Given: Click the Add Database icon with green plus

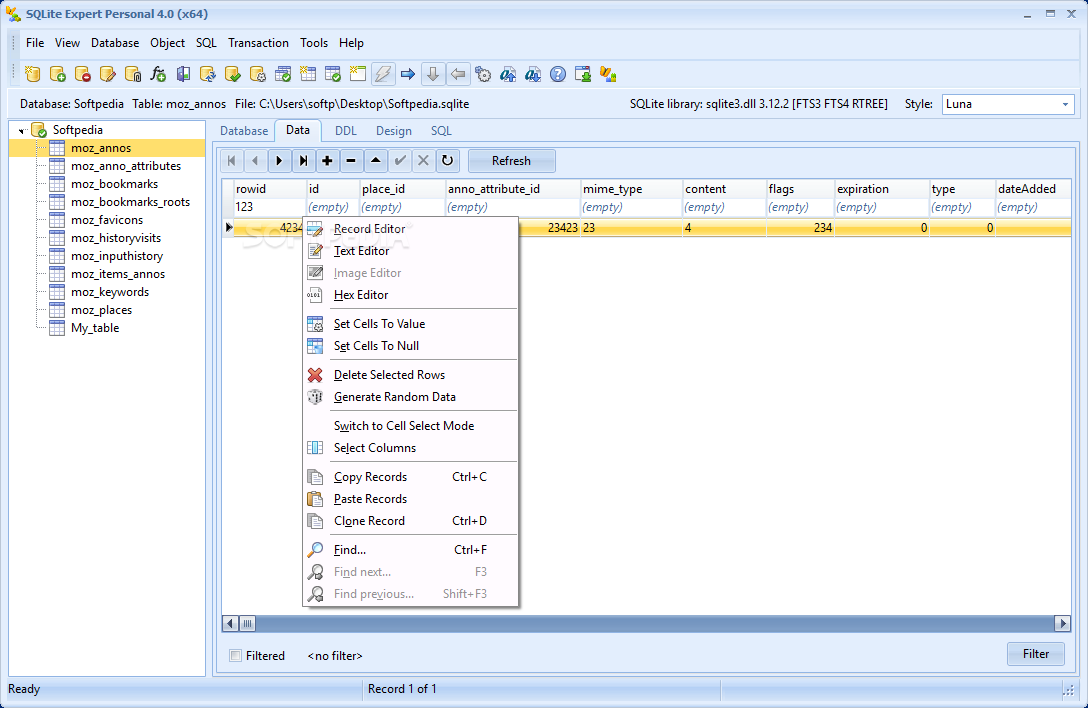Looking at the screenshot, I should [x=58, y=74].
